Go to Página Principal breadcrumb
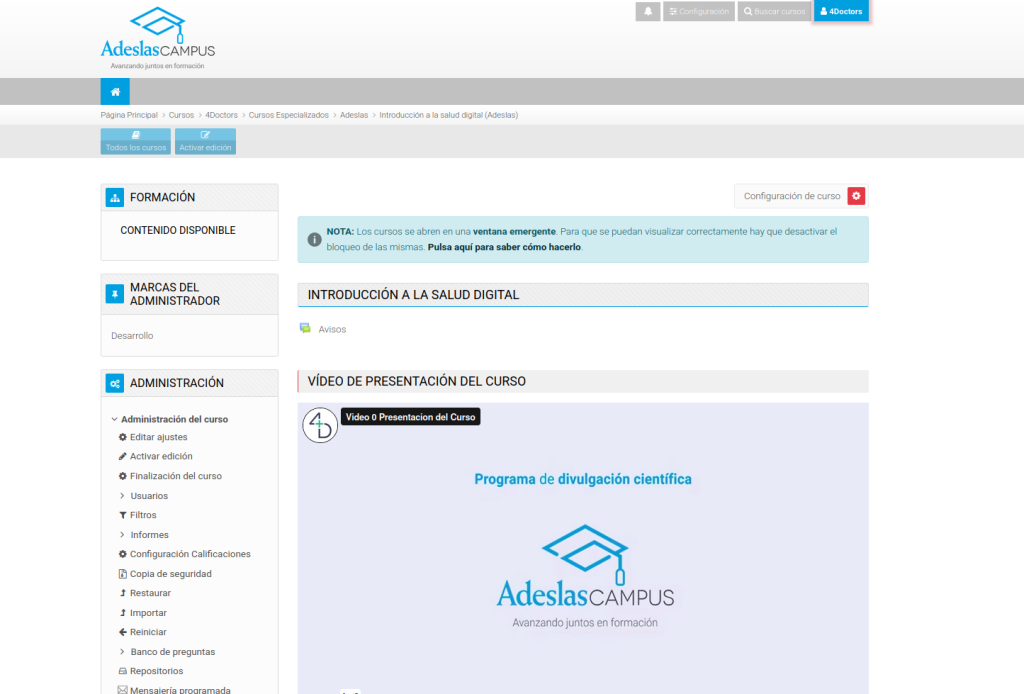 129,115
